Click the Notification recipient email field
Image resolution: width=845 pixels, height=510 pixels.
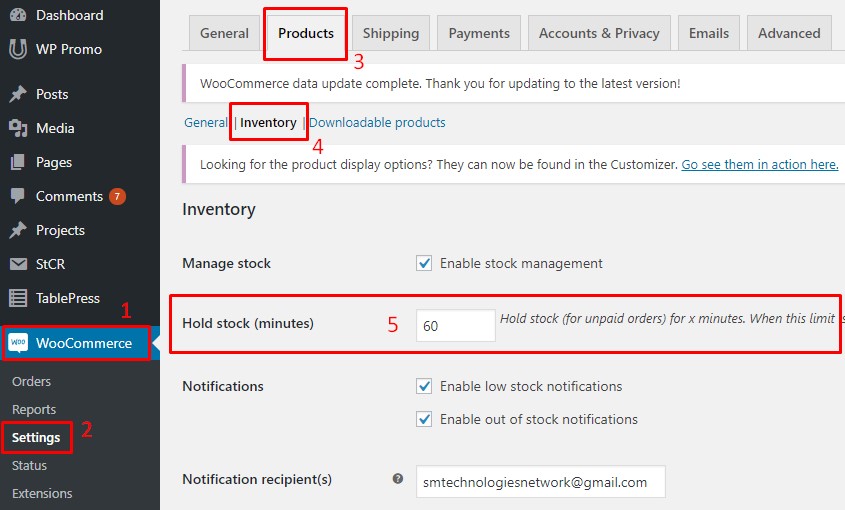click(x=541, y=481)
